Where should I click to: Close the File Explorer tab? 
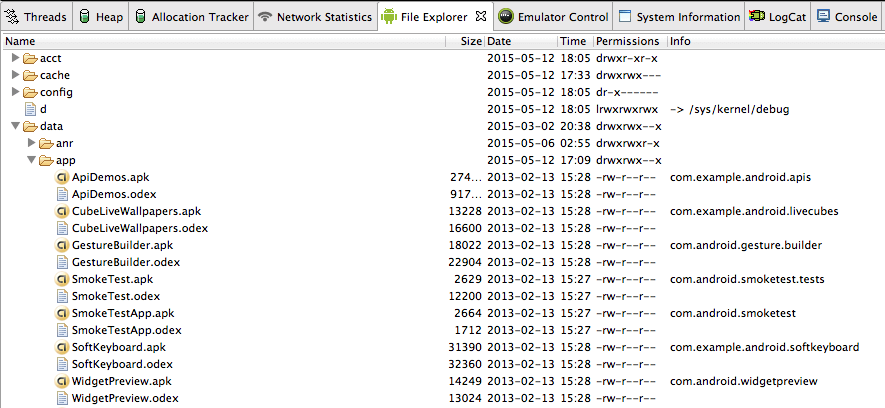480,16
